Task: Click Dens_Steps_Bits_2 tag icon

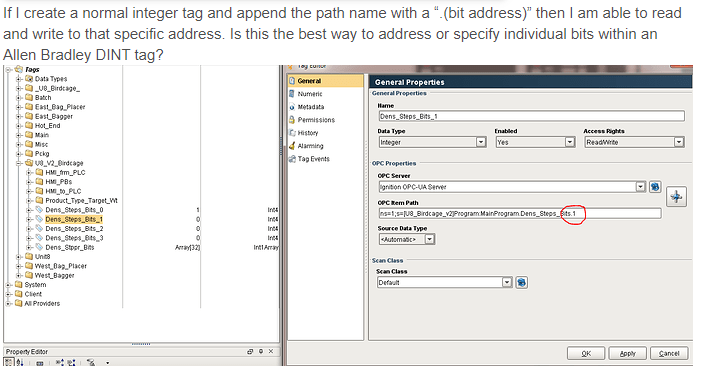Action: [39, 228]
